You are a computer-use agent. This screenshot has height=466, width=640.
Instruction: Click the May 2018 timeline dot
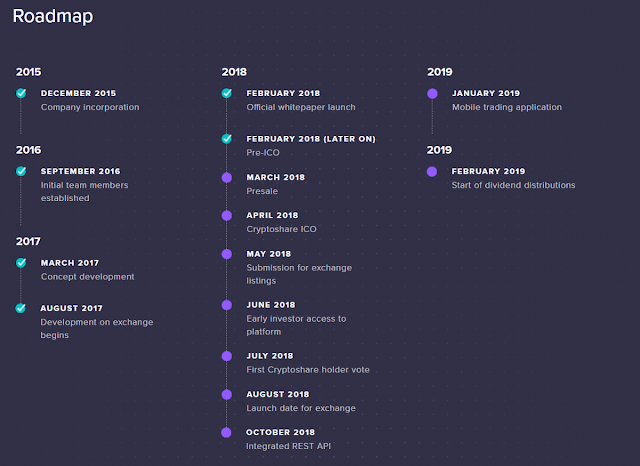coord(227,254)
